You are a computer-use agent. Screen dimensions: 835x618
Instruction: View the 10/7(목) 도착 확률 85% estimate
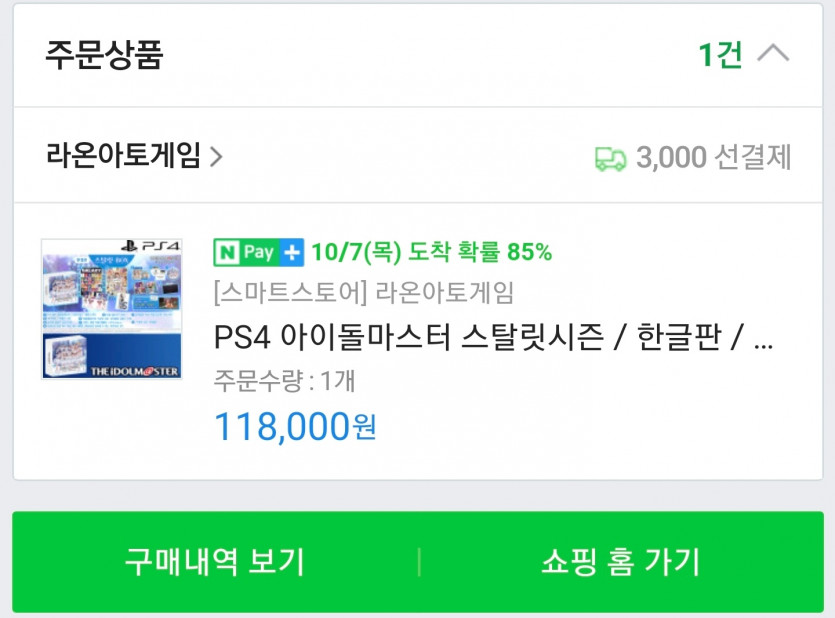431,252
